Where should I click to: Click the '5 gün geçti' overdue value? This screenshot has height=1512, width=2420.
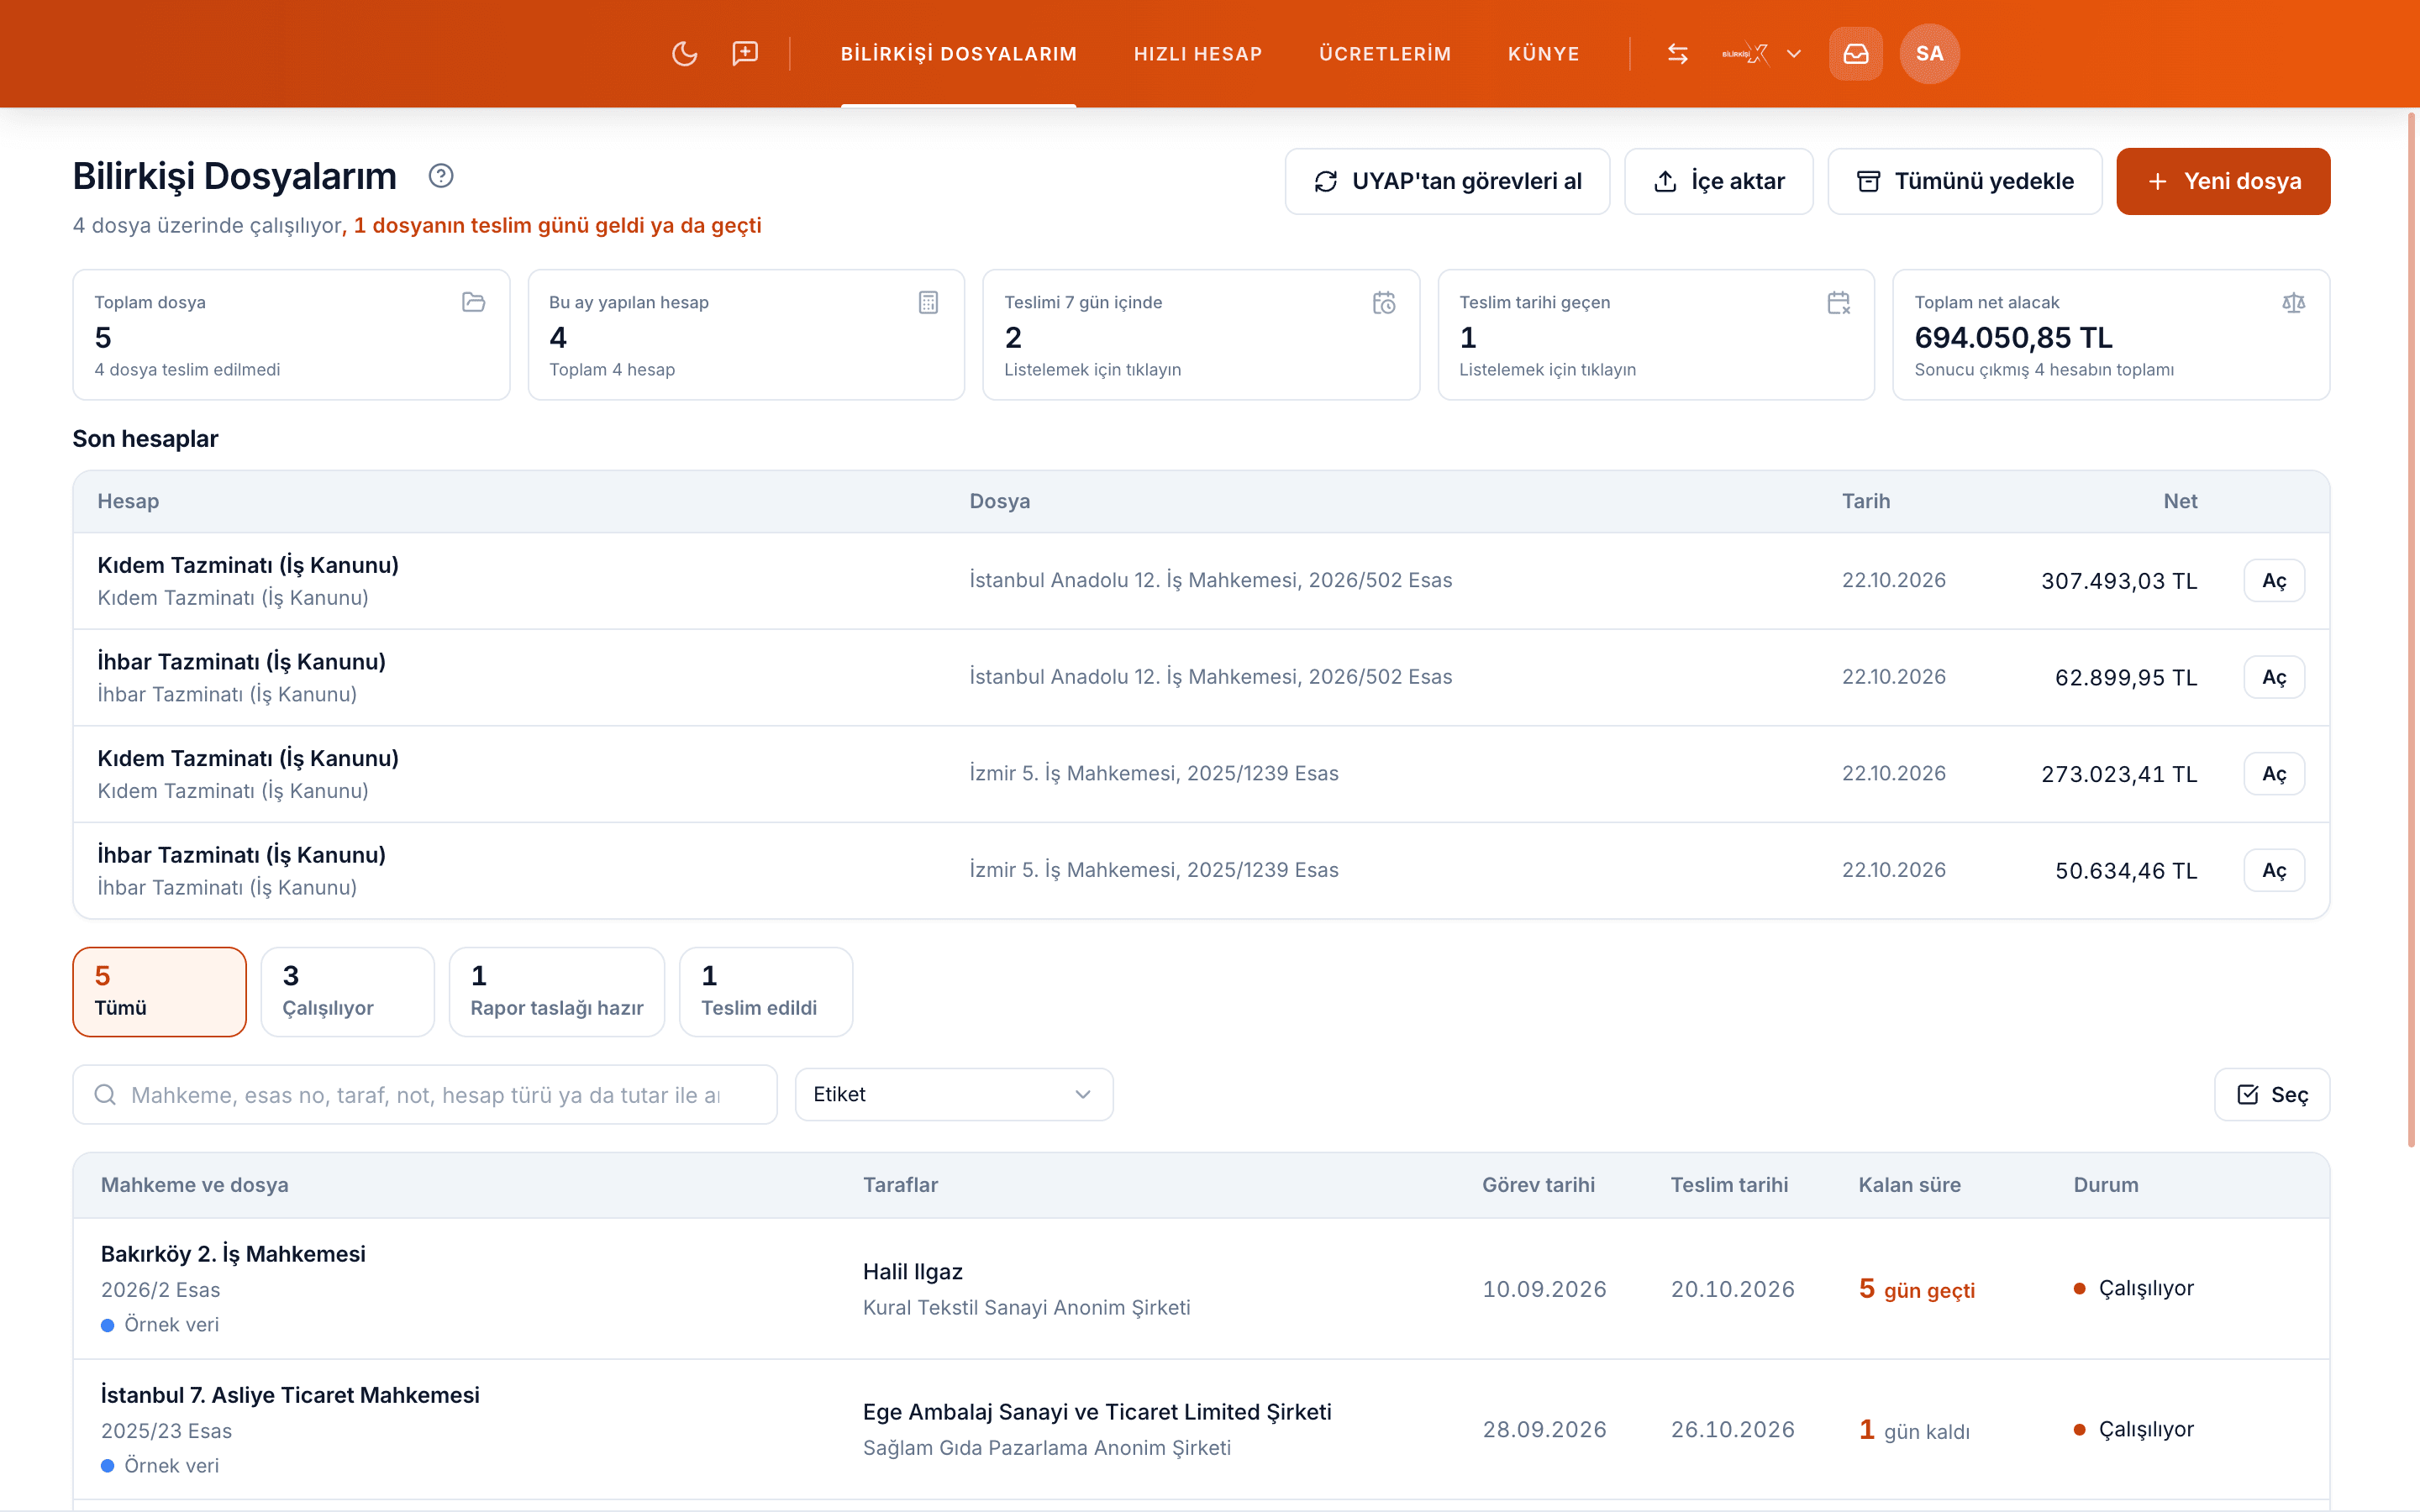1916,1289
